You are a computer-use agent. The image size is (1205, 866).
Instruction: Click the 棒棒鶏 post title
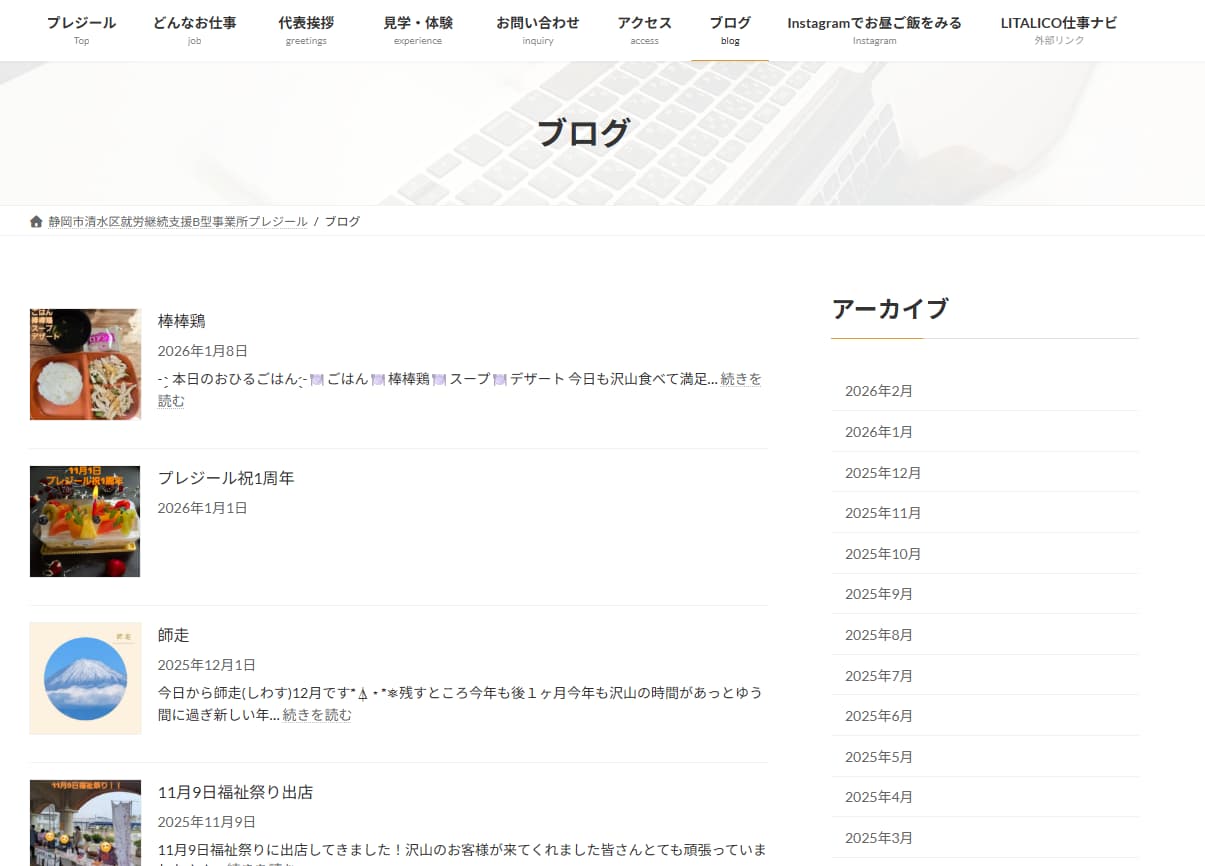click(181, 321)
